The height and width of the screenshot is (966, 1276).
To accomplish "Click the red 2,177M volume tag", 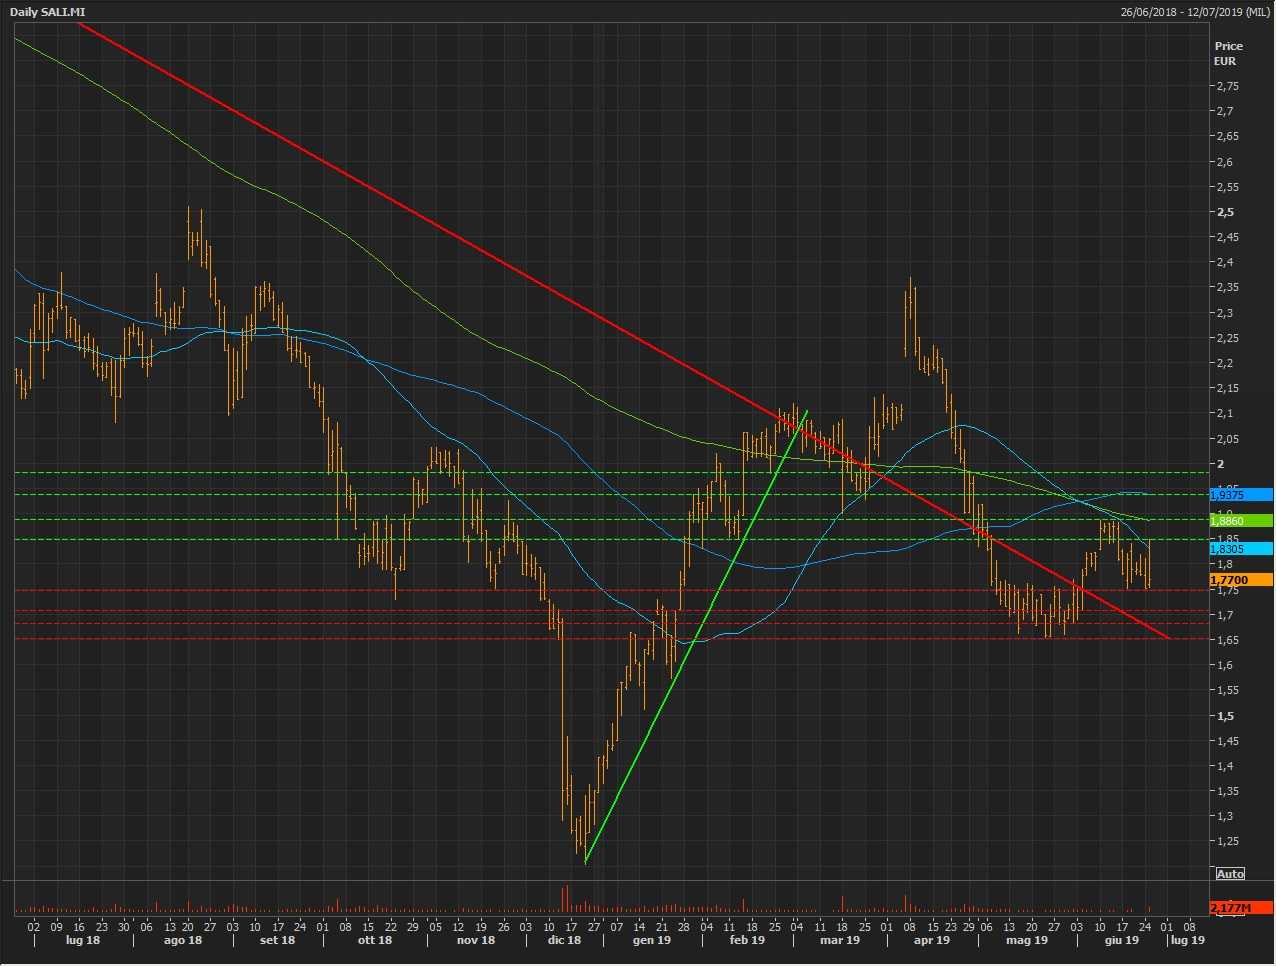I will tap(1240, 908).
